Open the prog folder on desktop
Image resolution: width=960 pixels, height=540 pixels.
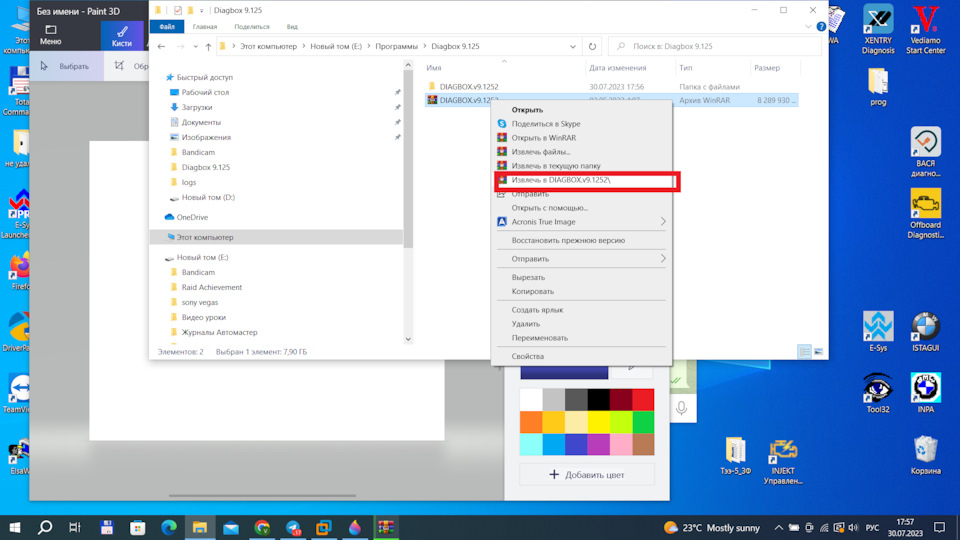(878, 87)
